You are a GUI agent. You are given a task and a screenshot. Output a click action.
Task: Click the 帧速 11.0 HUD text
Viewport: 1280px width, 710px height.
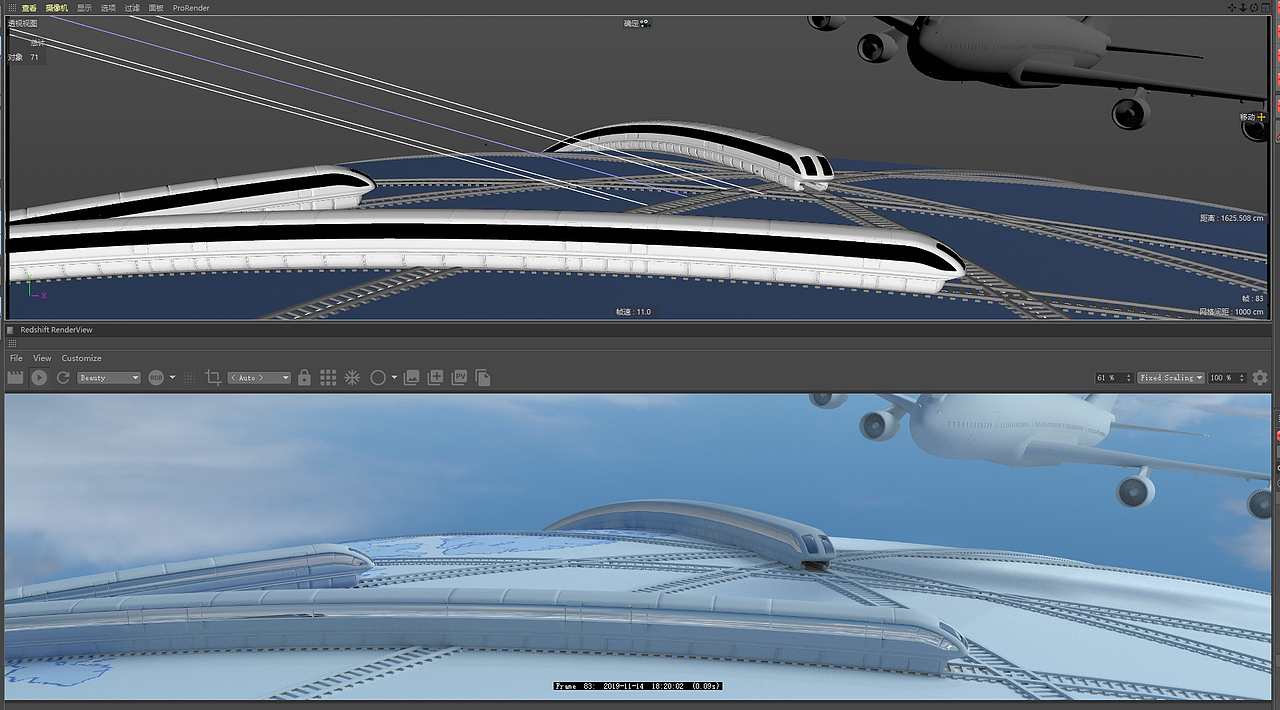pyautogui.click(x=633, y=312)
